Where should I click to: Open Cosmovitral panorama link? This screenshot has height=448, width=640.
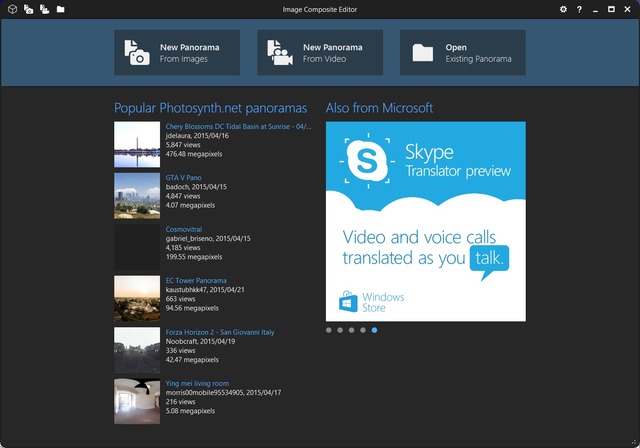point(184,229)
